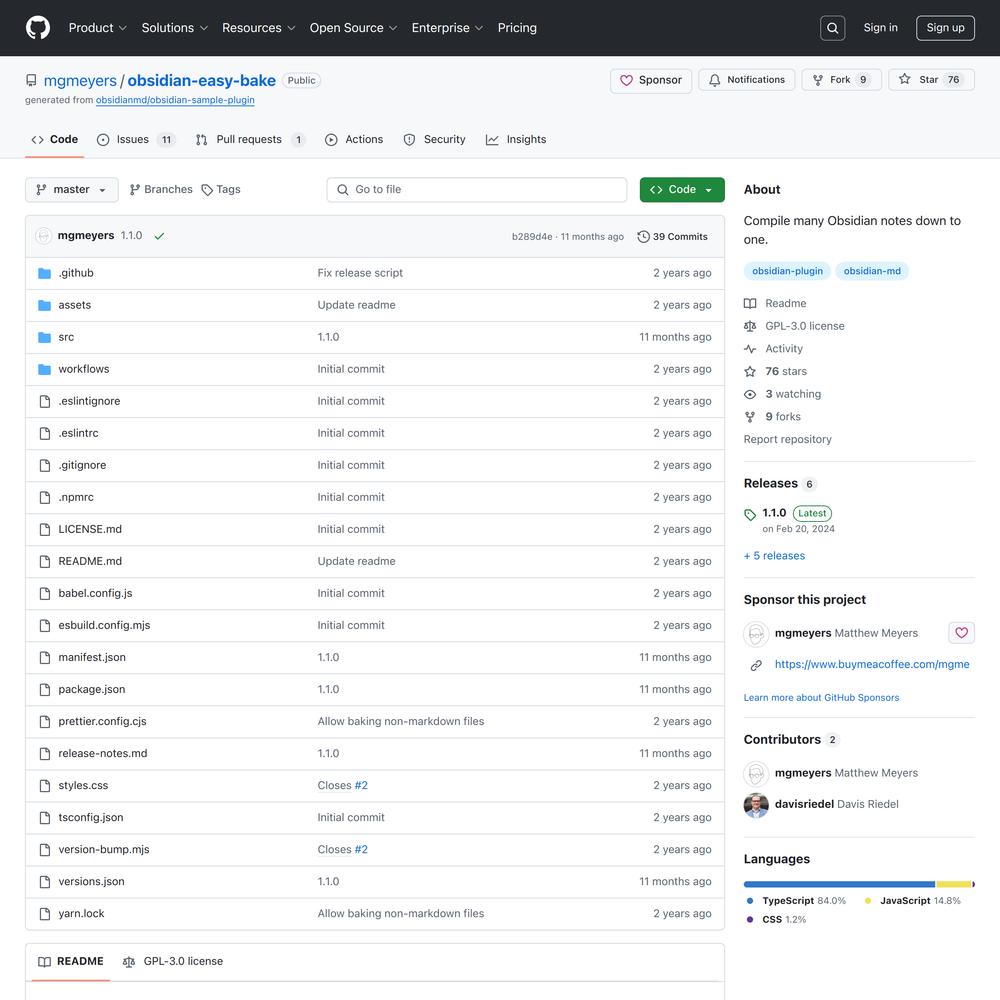Open the Pricing page

tap(517, 28)
